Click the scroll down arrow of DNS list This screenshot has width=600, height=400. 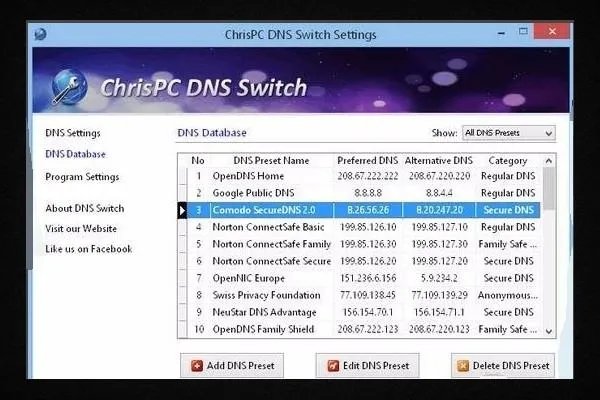point(549,331)
